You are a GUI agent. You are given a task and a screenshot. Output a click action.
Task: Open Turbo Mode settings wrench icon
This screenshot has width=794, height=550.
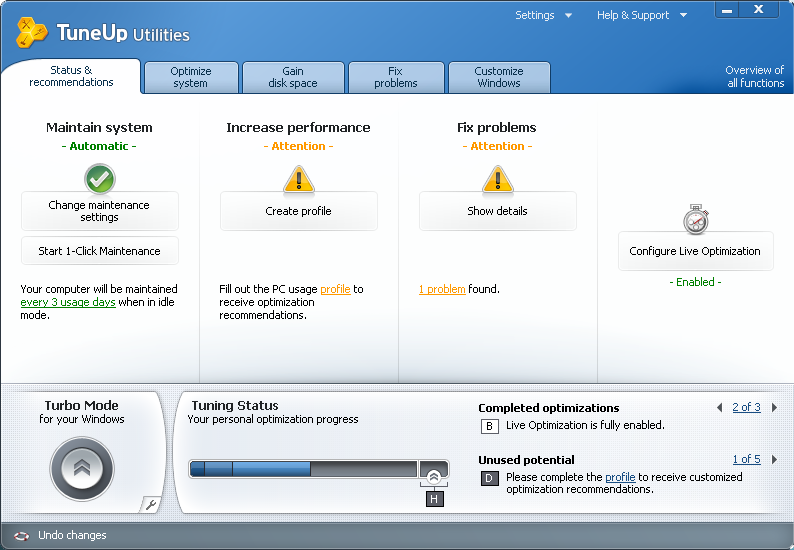[150, 504]
